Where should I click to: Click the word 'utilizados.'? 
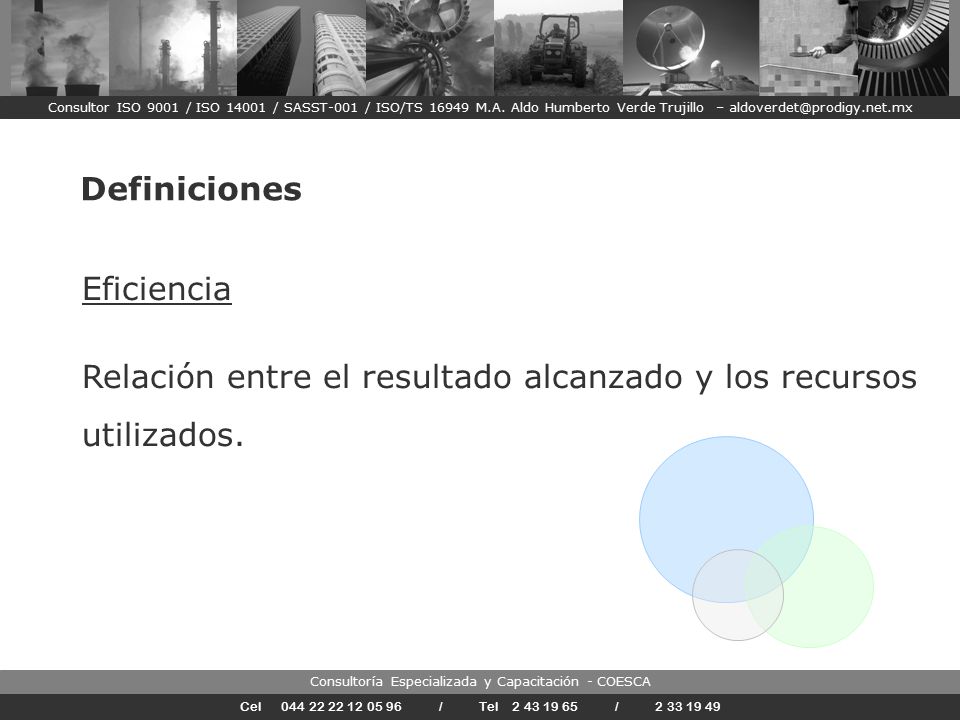163,435
